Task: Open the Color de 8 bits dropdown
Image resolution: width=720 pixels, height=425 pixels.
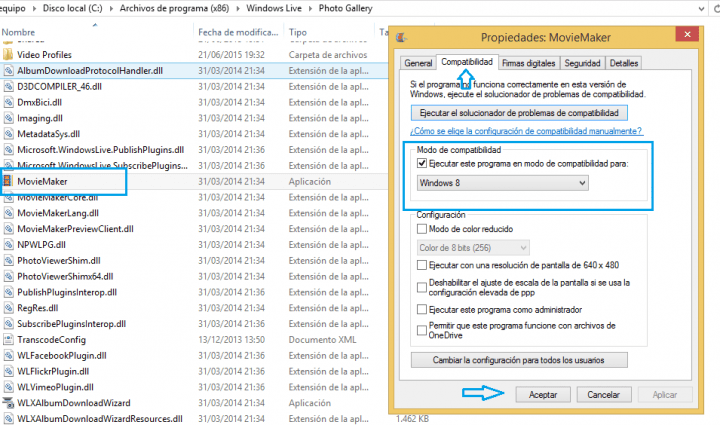Action: pos(473,248)
